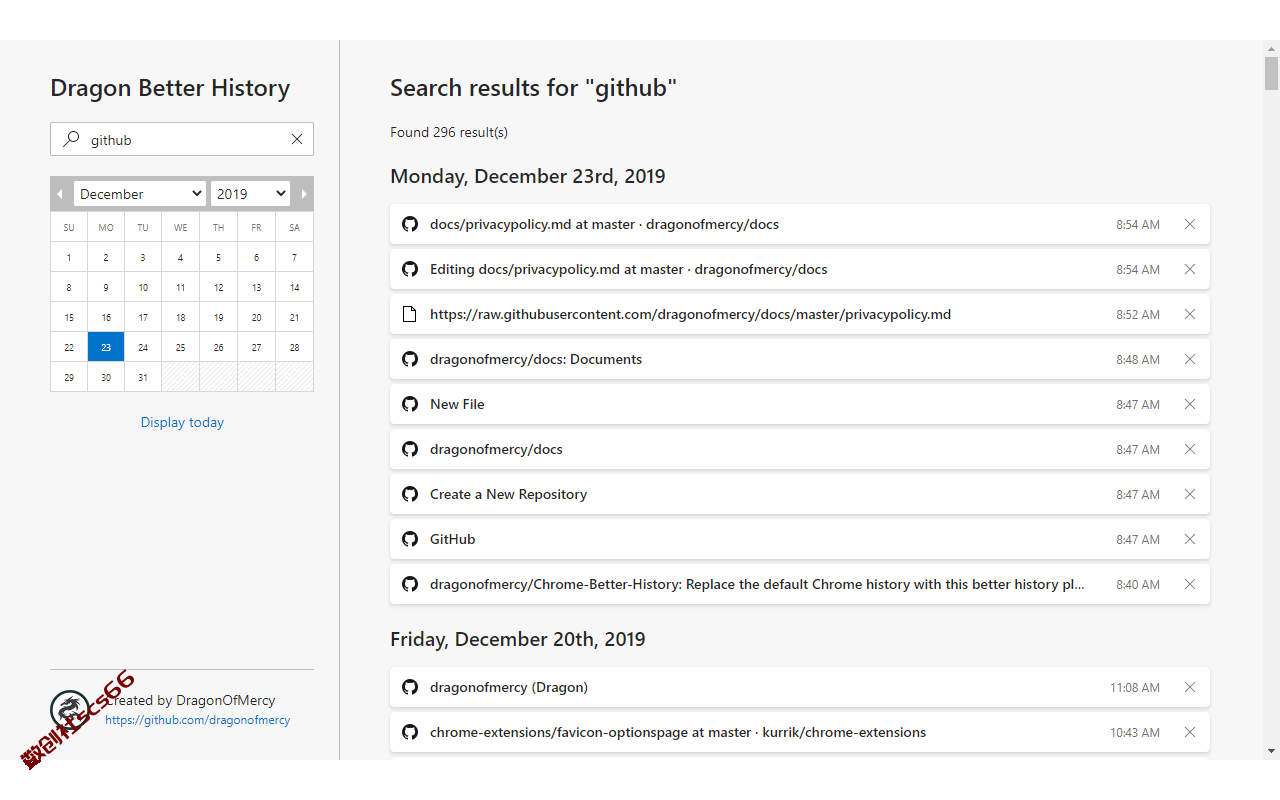
Task: Open the New File history entry
Action: (800, 404)
